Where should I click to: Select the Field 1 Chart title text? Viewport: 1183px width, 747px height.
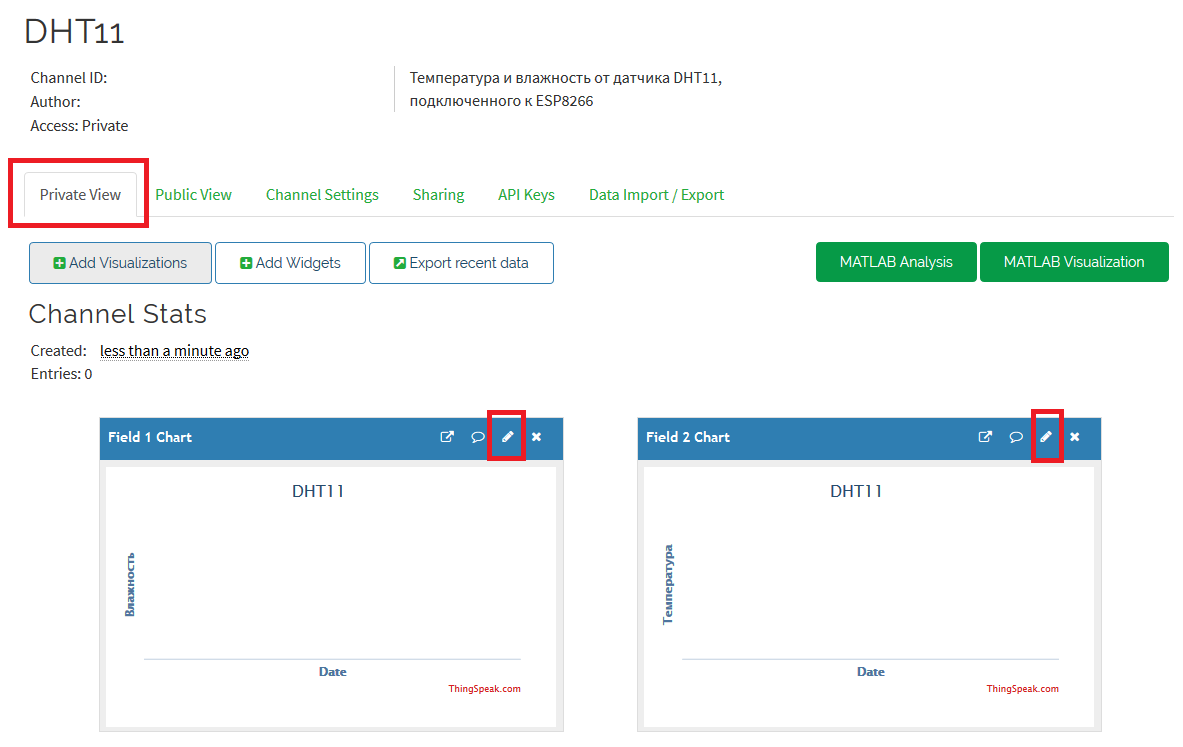click(x=149, y=437)
